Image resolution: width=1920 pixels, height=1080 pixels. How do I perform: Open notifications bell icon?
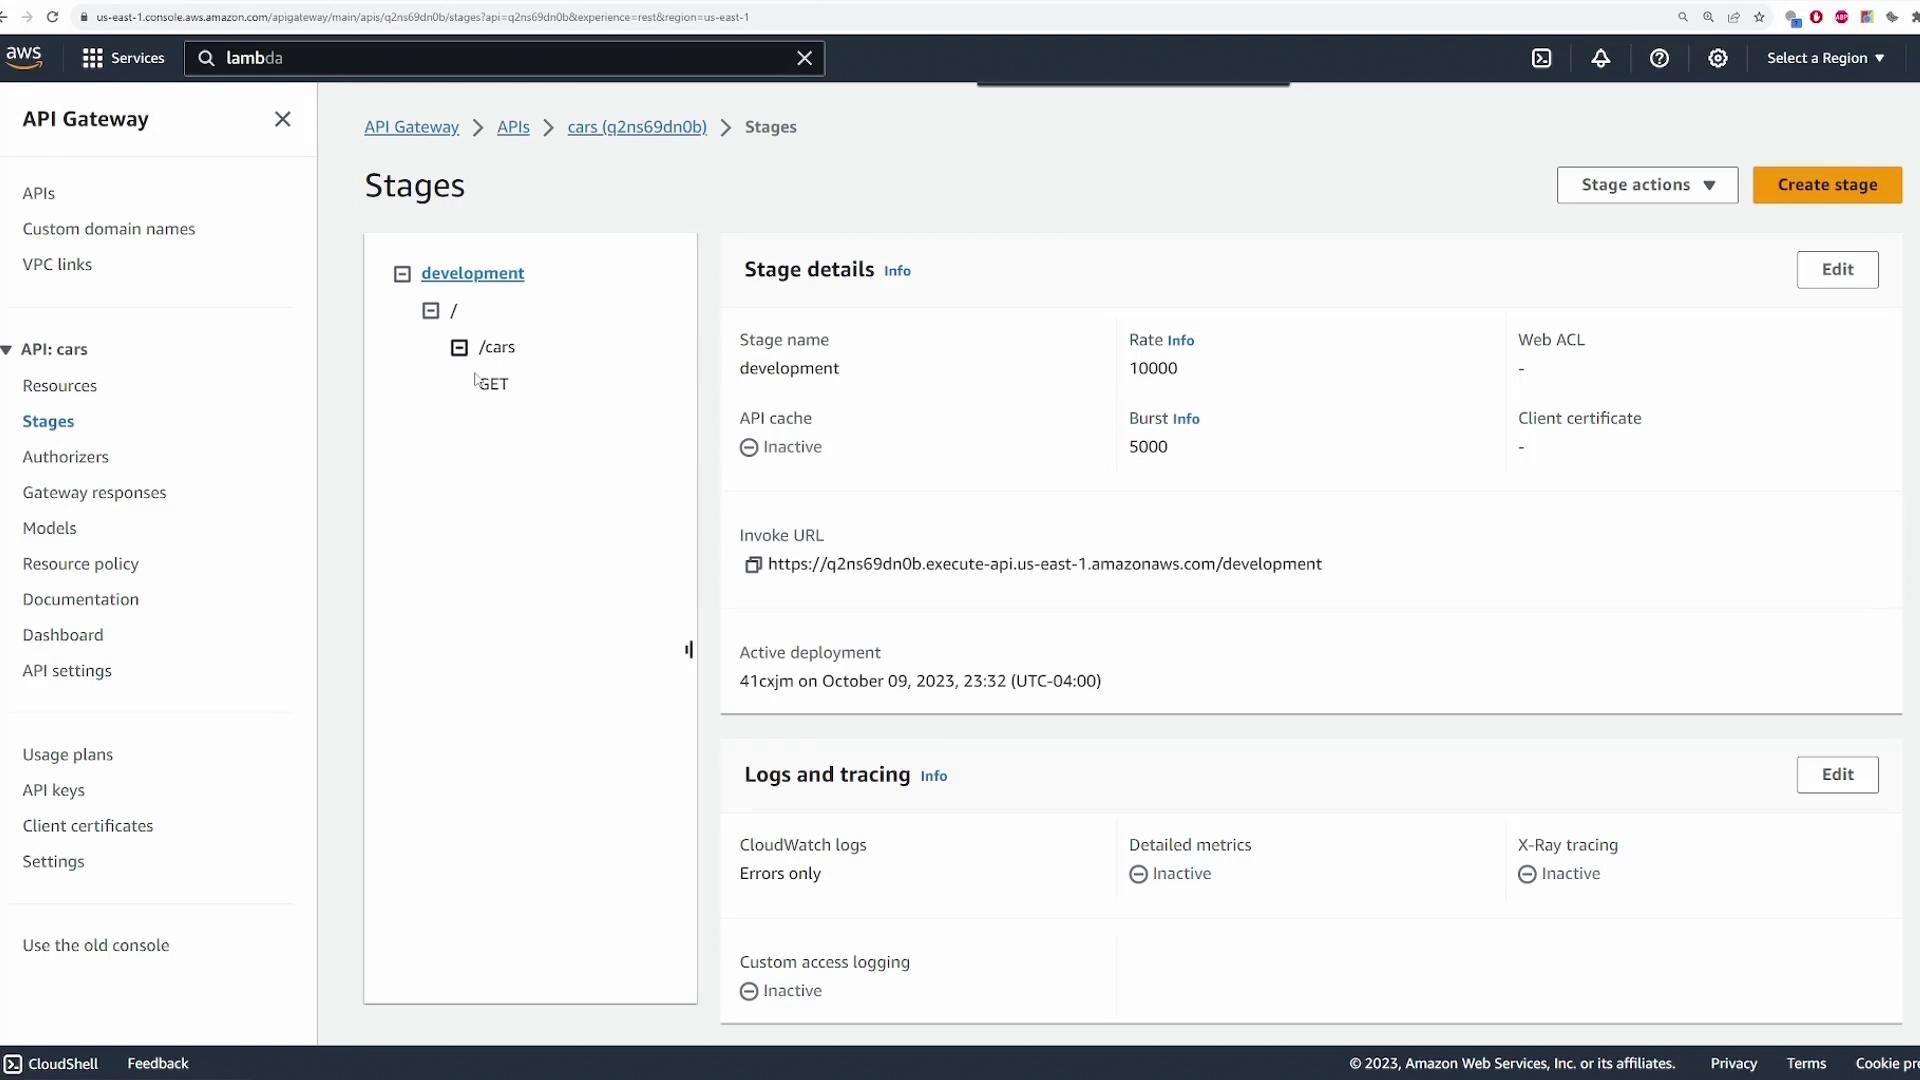pyautogui.click(x=1601, y=58)
